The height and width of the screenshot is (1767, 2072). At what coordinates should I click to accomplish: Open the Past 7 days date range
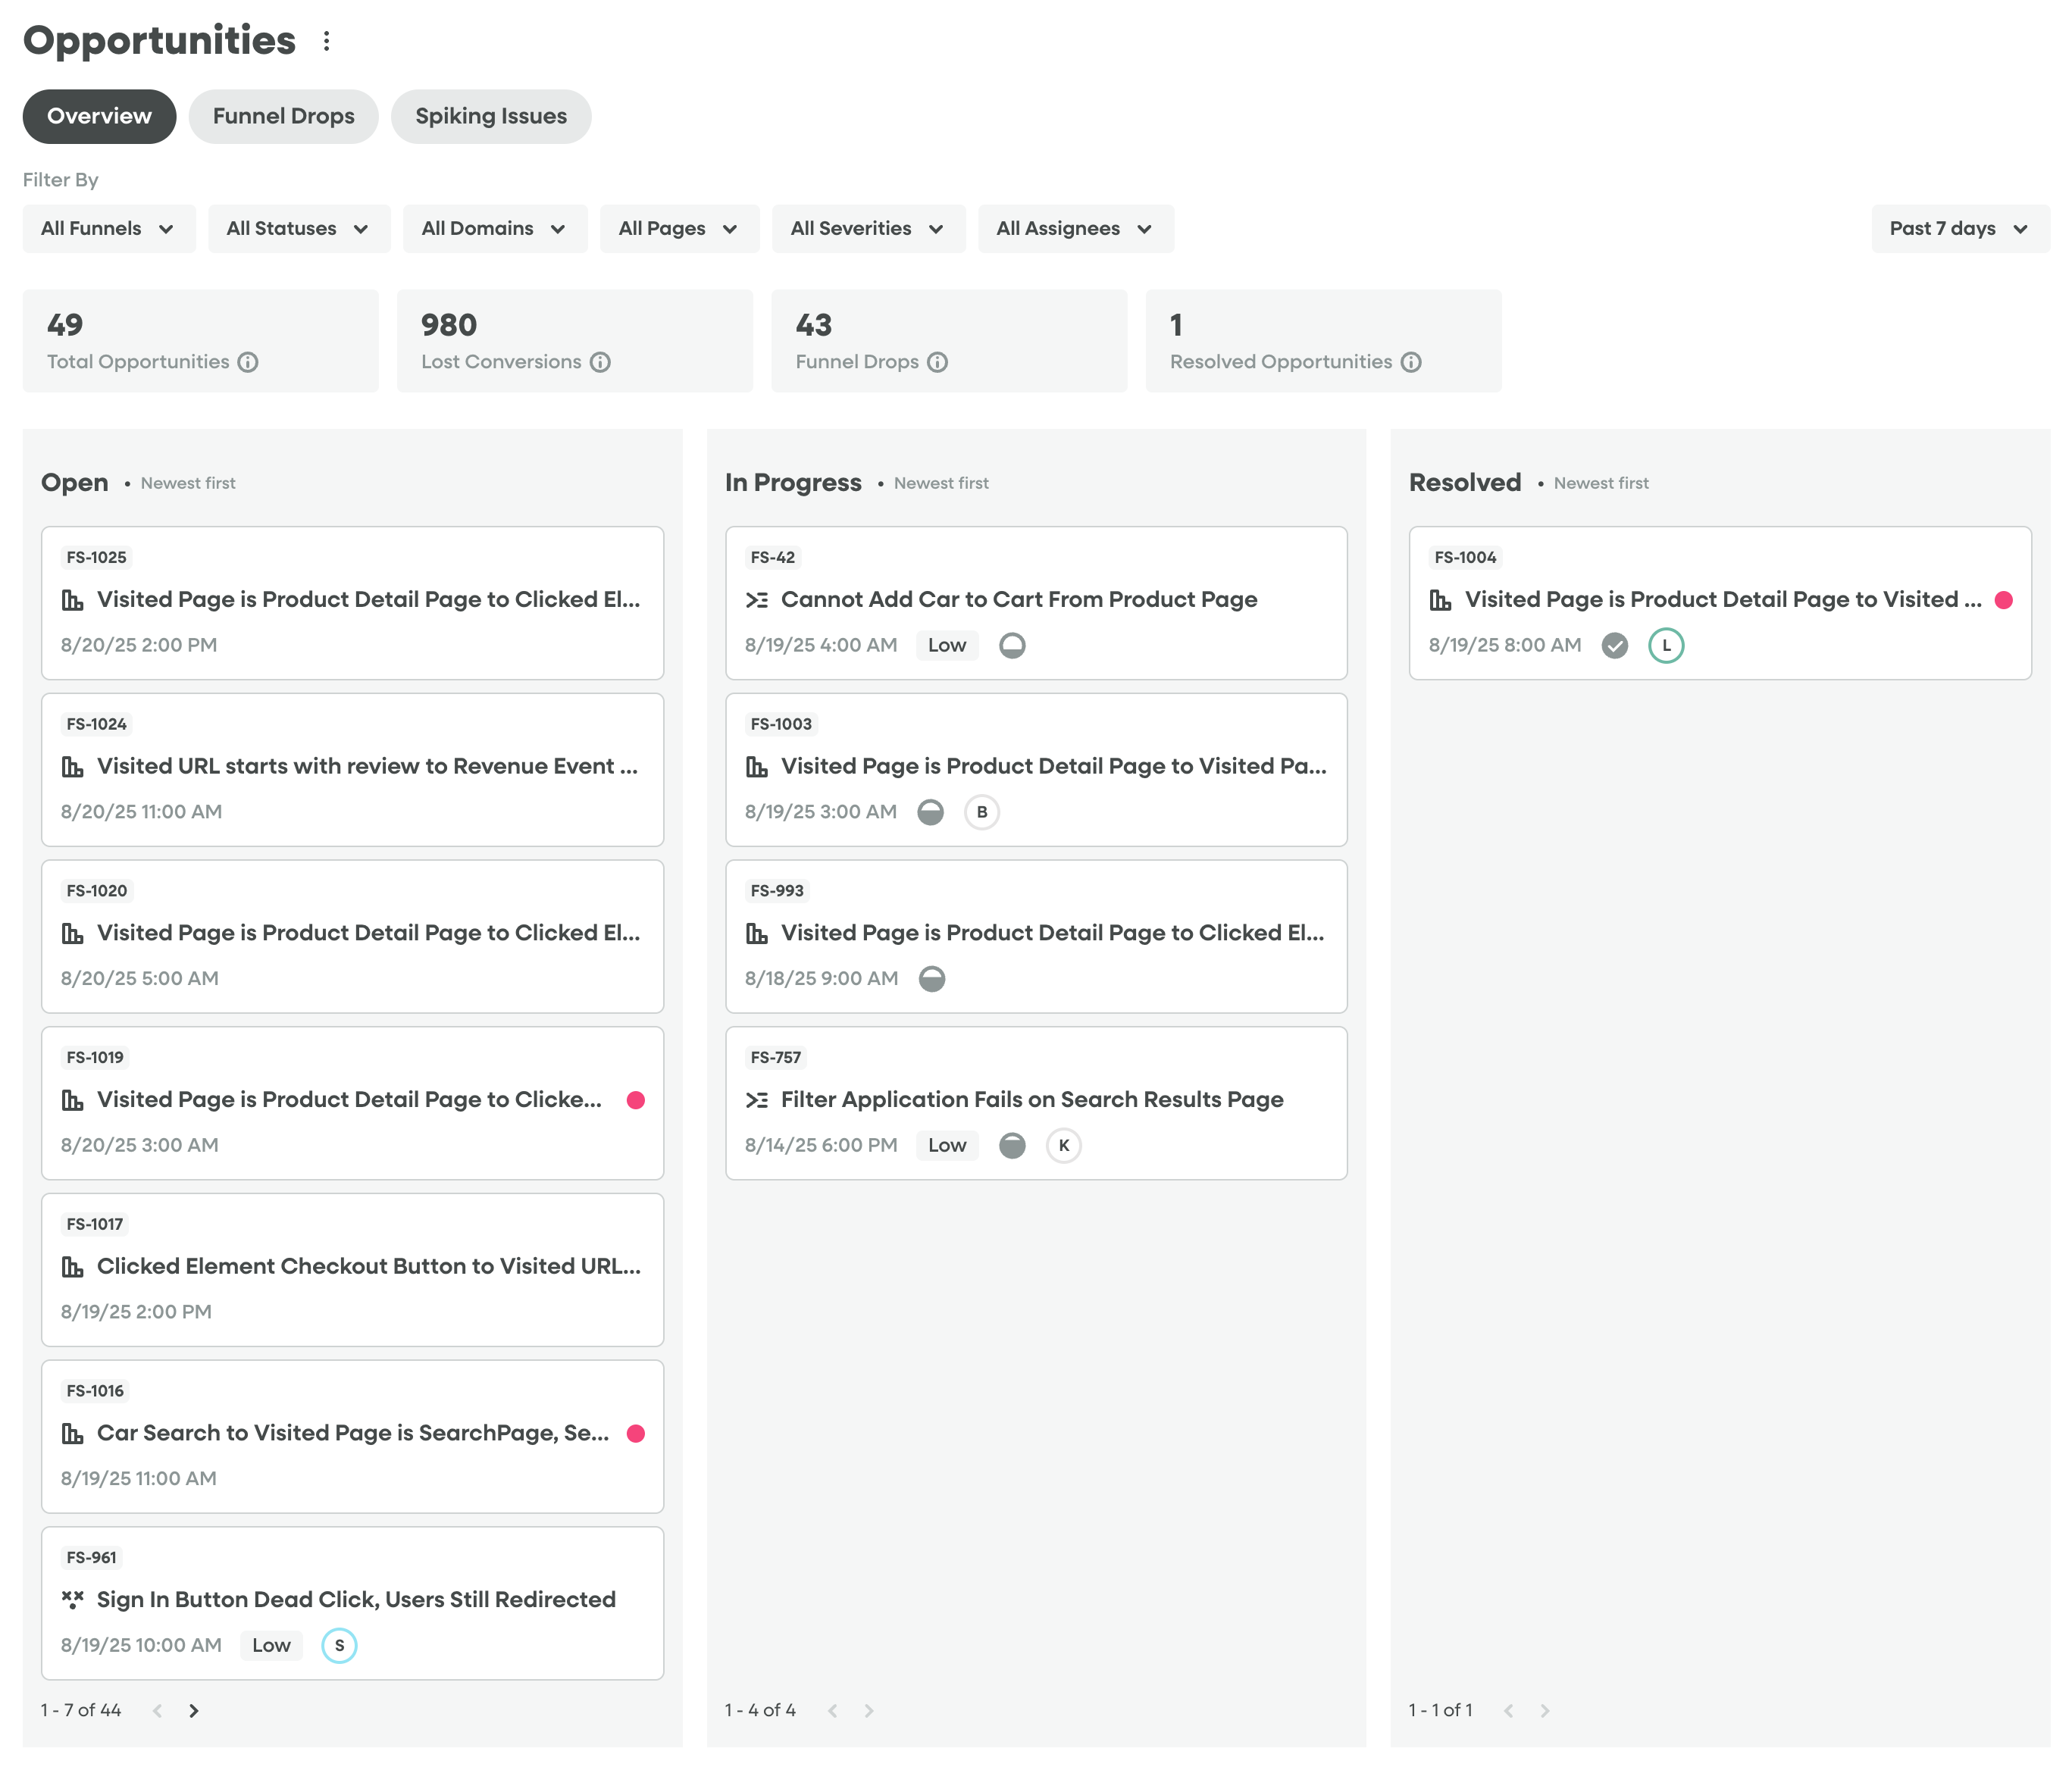1958,229
